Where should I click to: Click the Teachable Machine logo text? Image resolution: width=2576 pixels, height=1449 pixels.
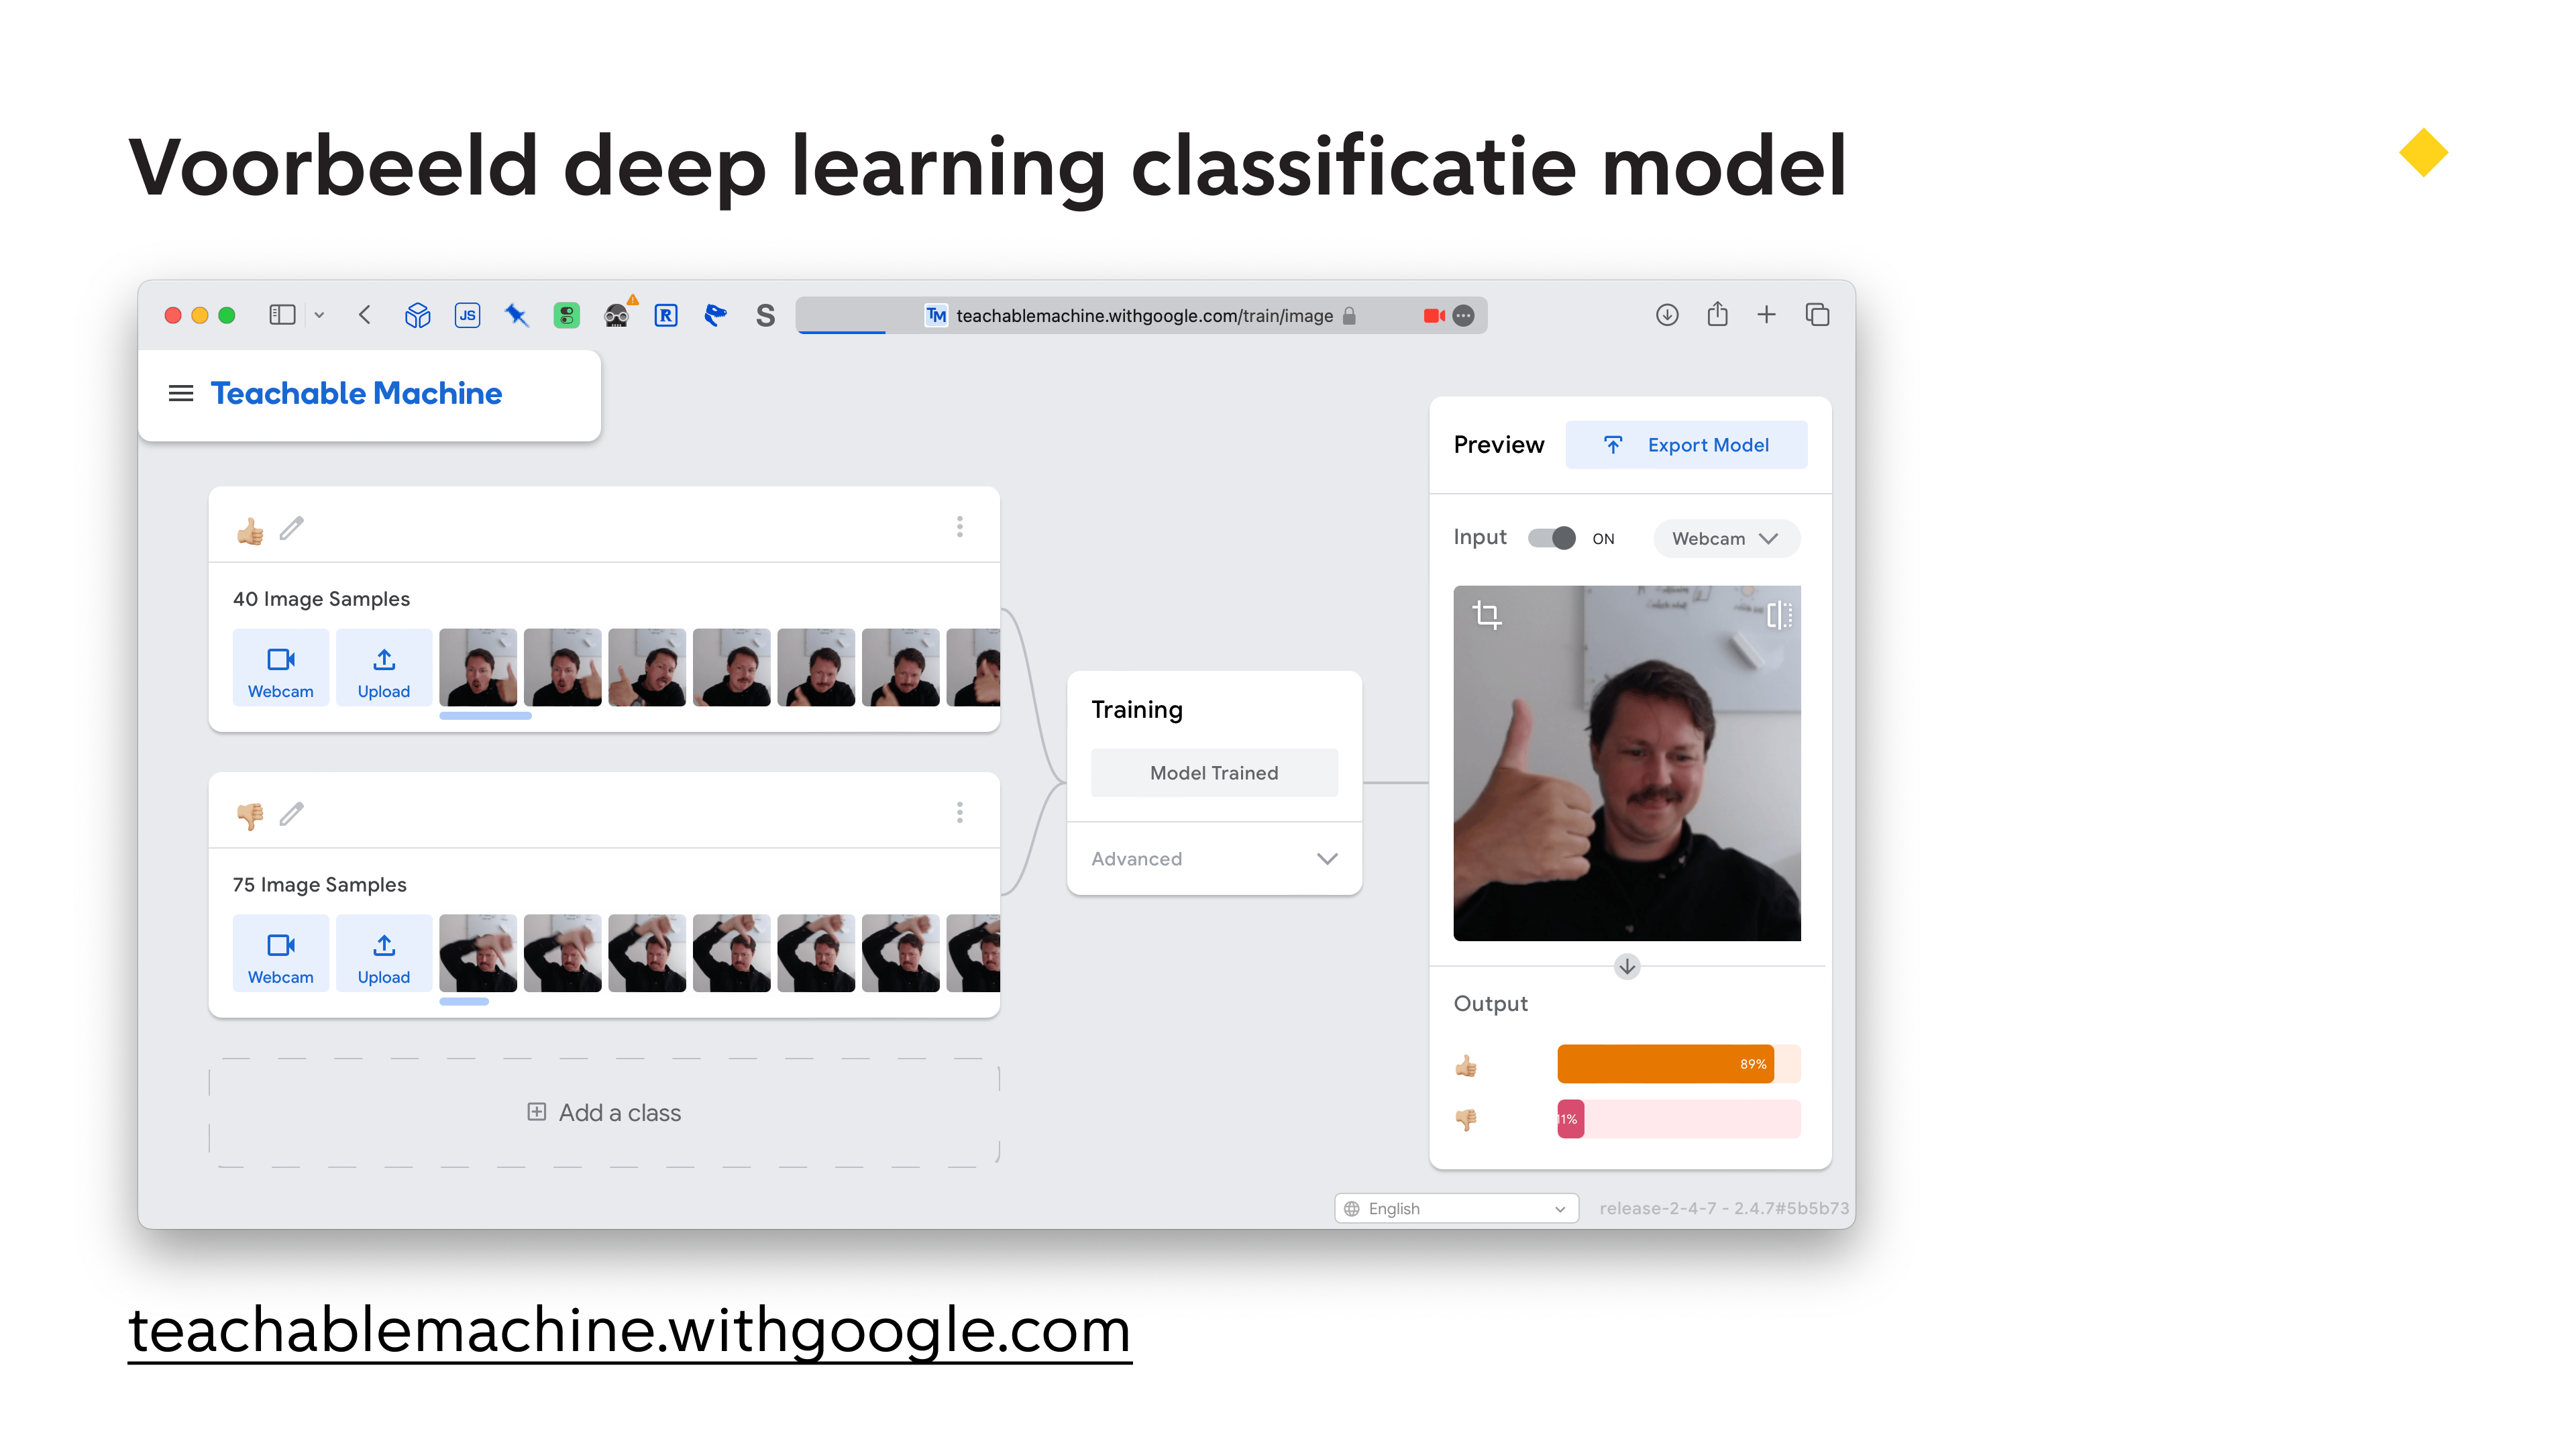(356, 393)
